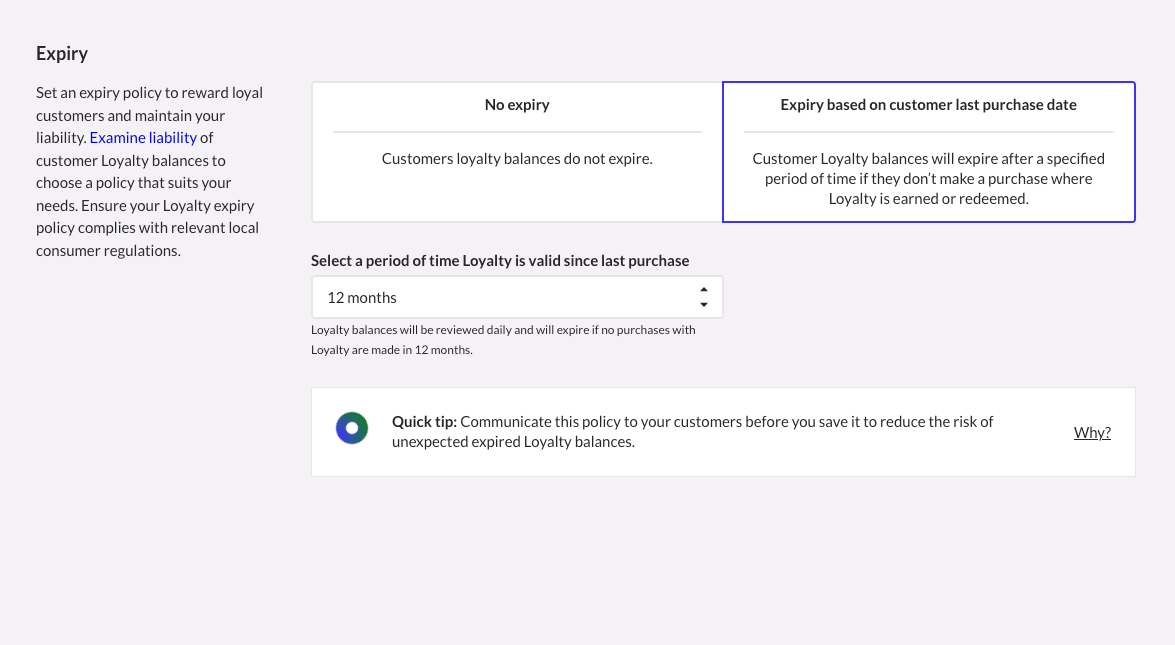Choose Expiry based on customer last purchase date

[928, 152]
